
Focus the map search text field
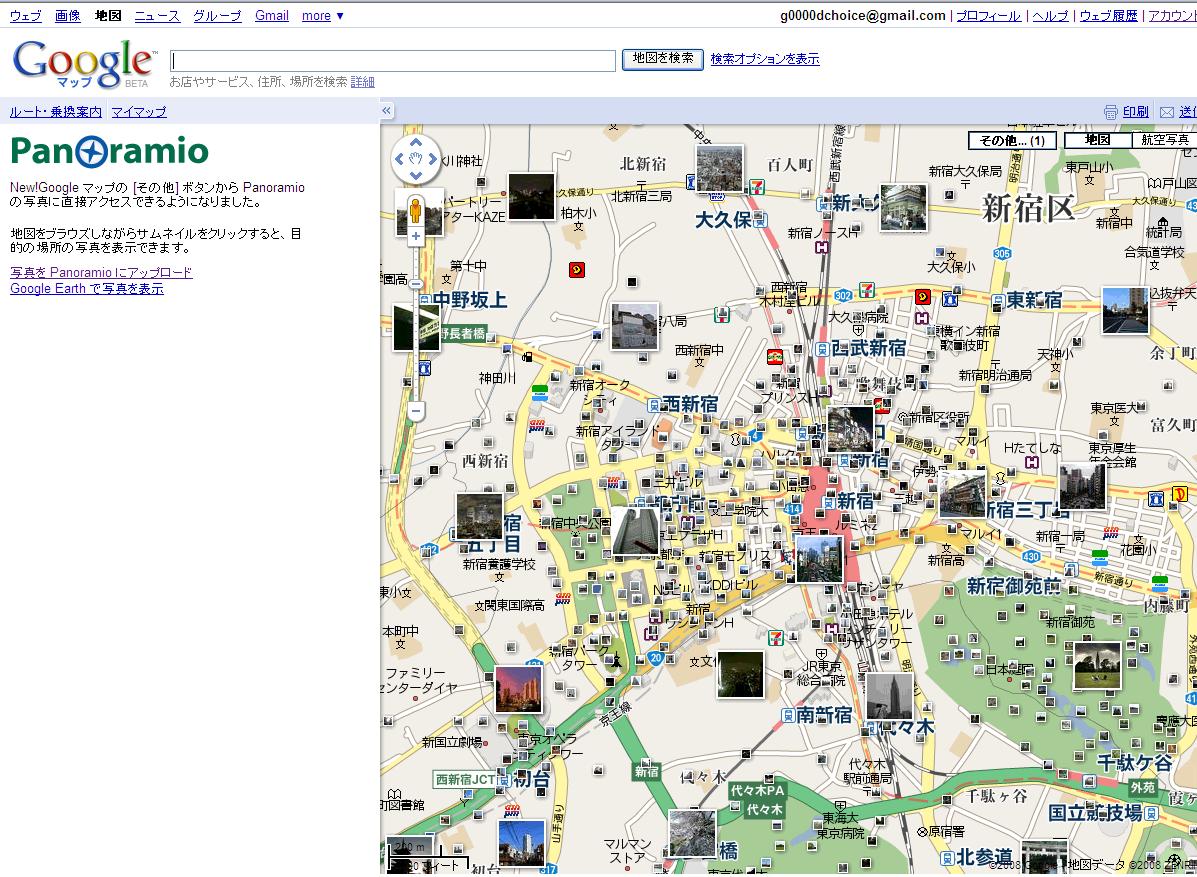393,61
